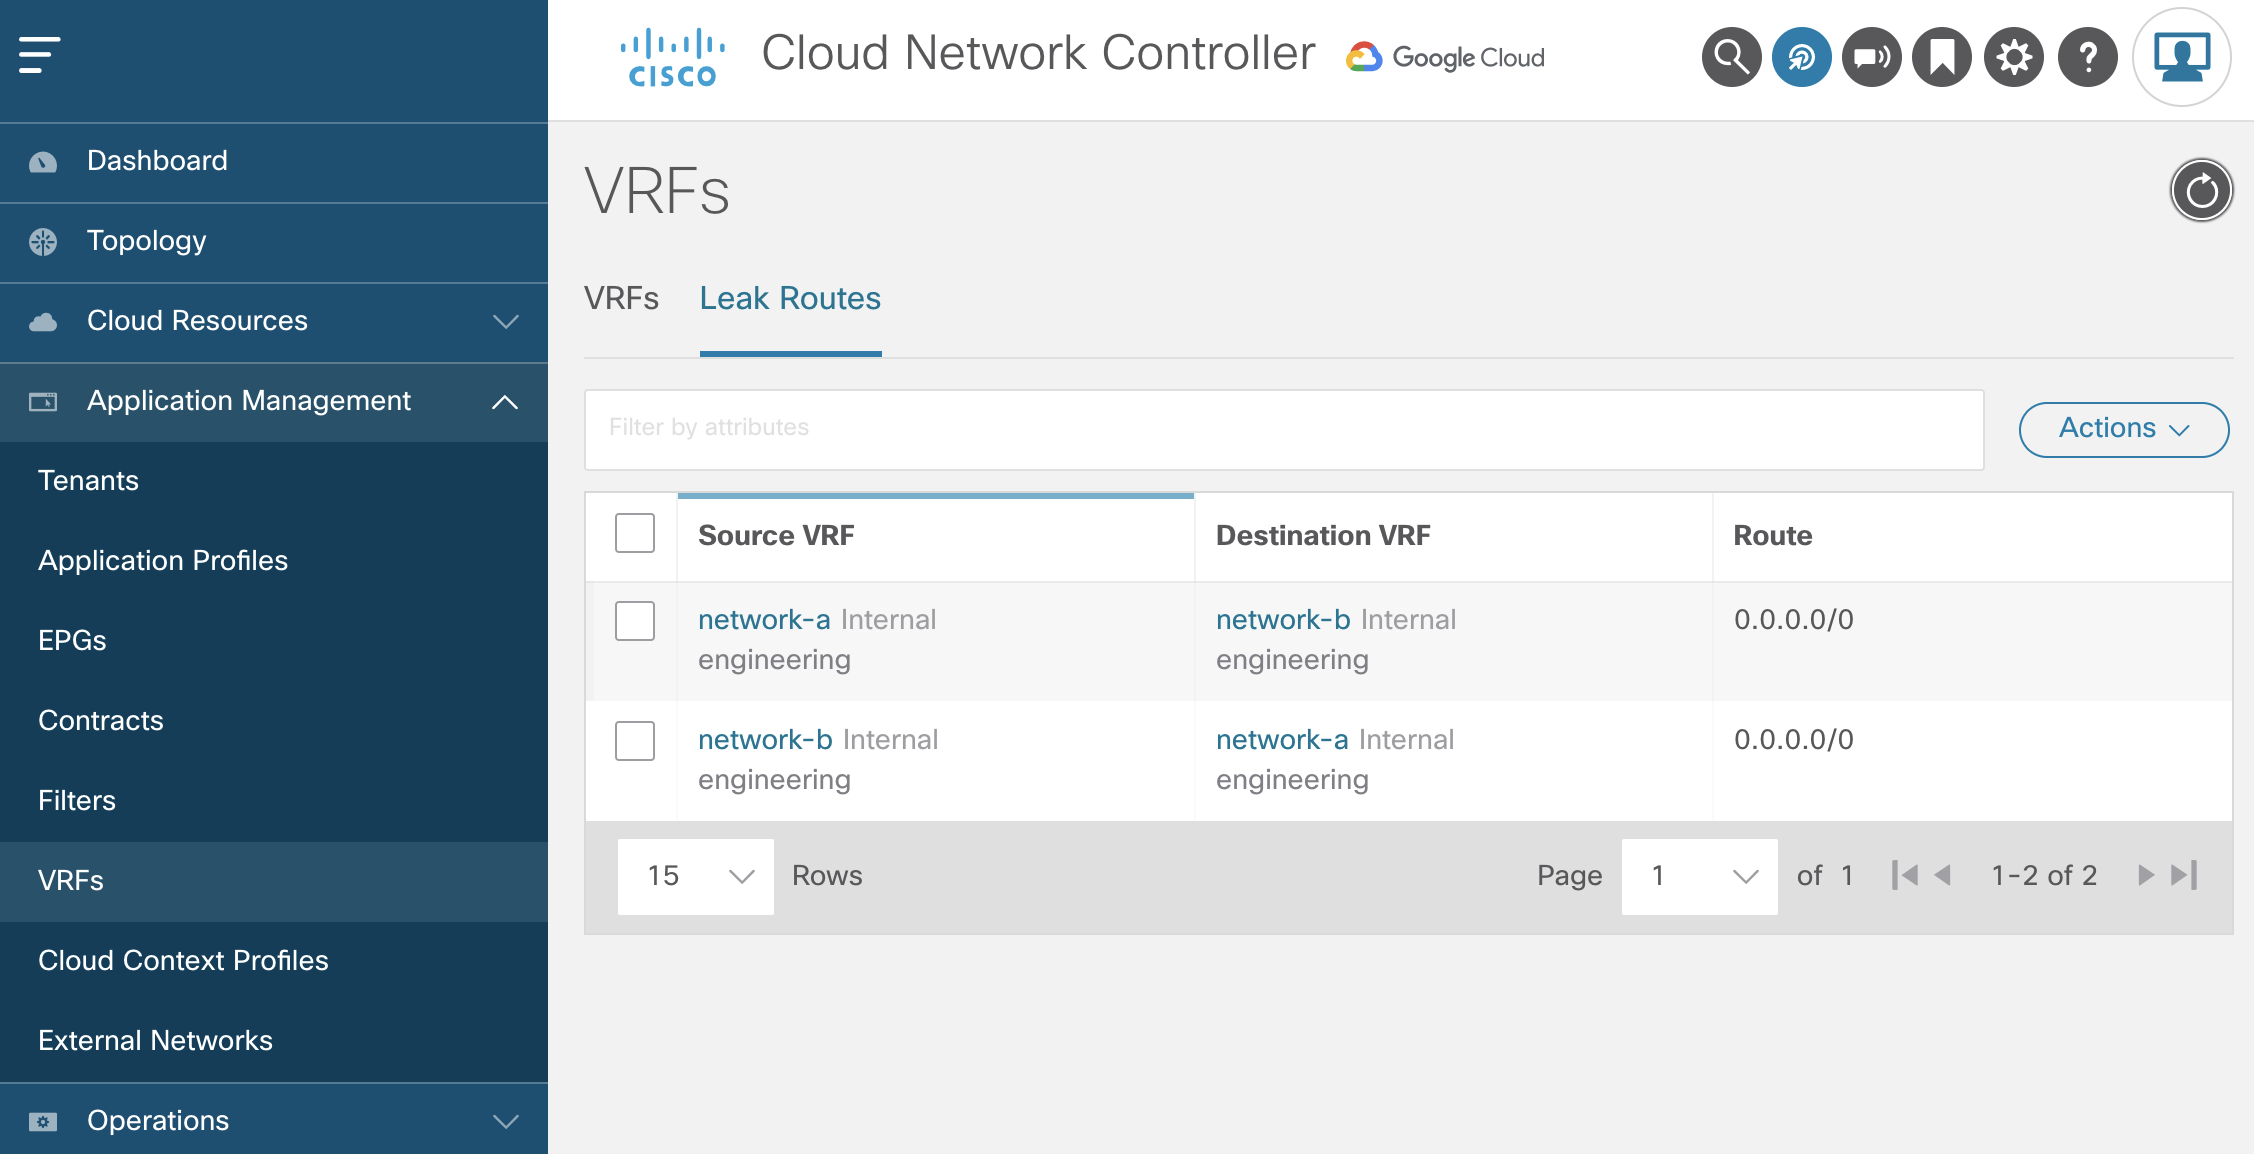Open the user profile icon
Viewport: 2254px width, 1154px height.
[x=2181, y=58]
